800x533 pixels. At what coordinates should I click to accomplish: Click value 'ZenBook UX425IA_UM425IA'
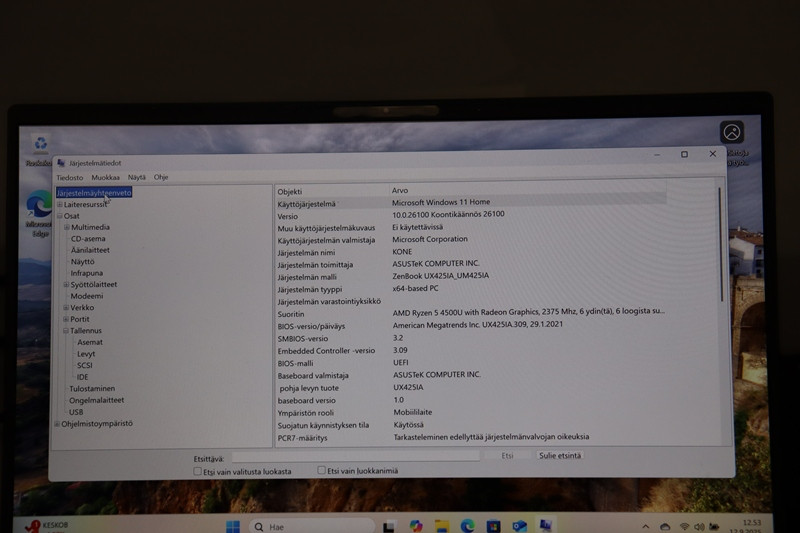[441, 276]
